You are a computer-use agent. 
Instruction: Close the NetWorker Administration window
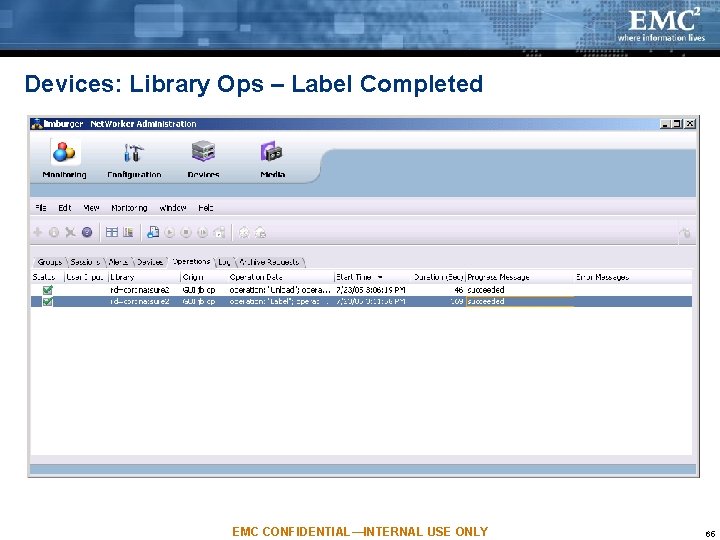(x=690, y=124)
